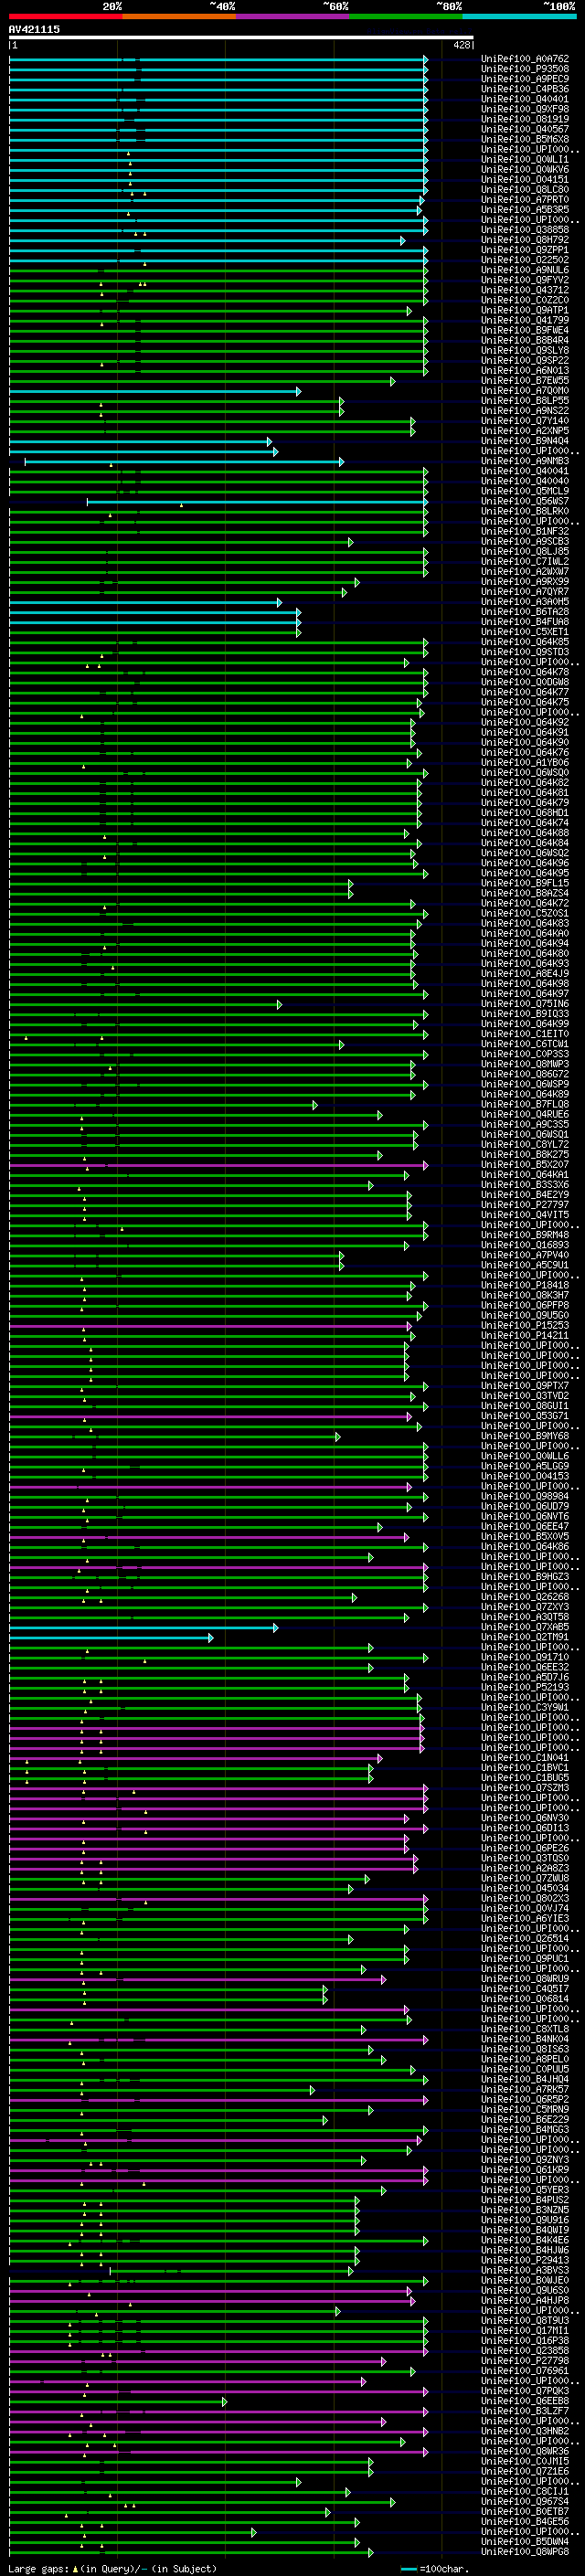Select the UniRef100_Q8H792 label
Screen dimensions: 585x2576
(525, 240)
